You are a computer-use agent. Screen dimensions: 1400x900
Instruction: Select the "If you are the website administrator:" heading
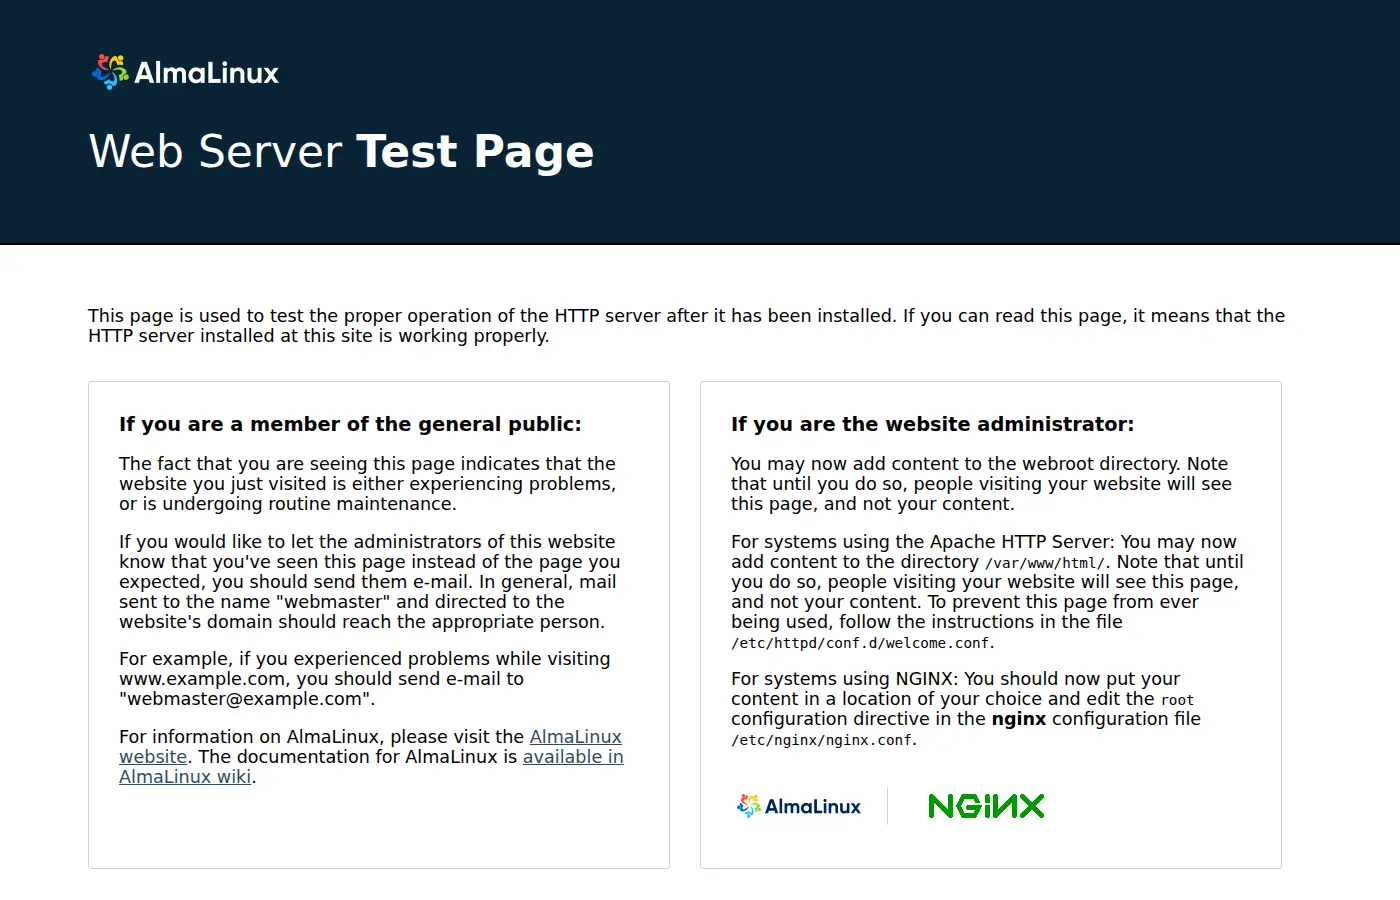pyautogui.click(x=932, y=424)
